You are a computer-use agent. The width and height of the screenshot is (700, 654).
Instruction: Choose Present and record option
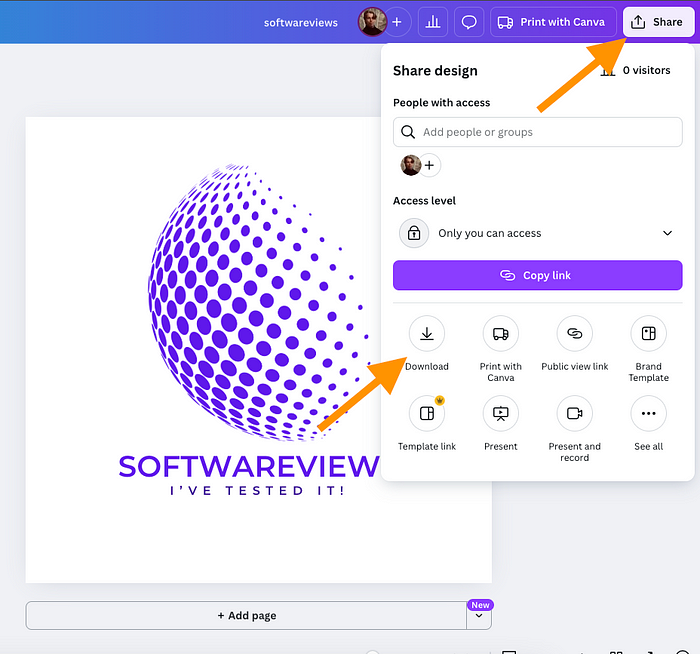(575, 413)
